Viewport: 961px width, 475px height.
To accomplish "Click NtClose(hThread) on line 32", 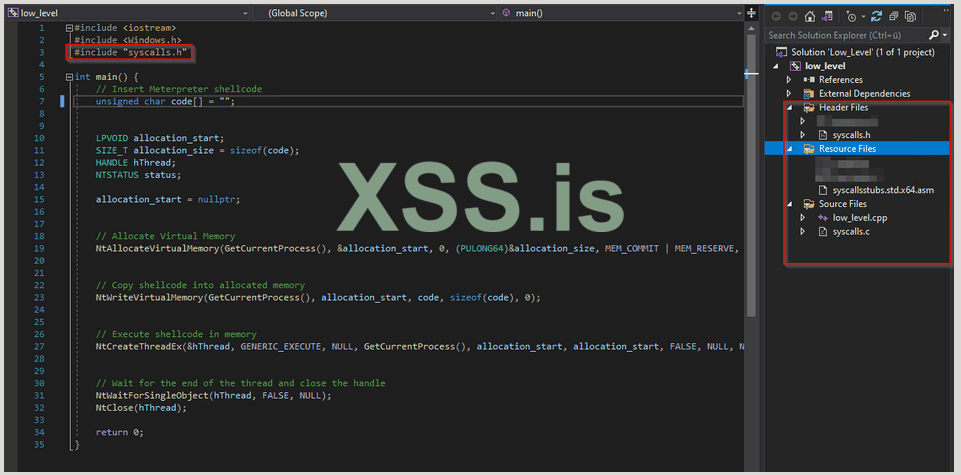I will coord(141,408).
